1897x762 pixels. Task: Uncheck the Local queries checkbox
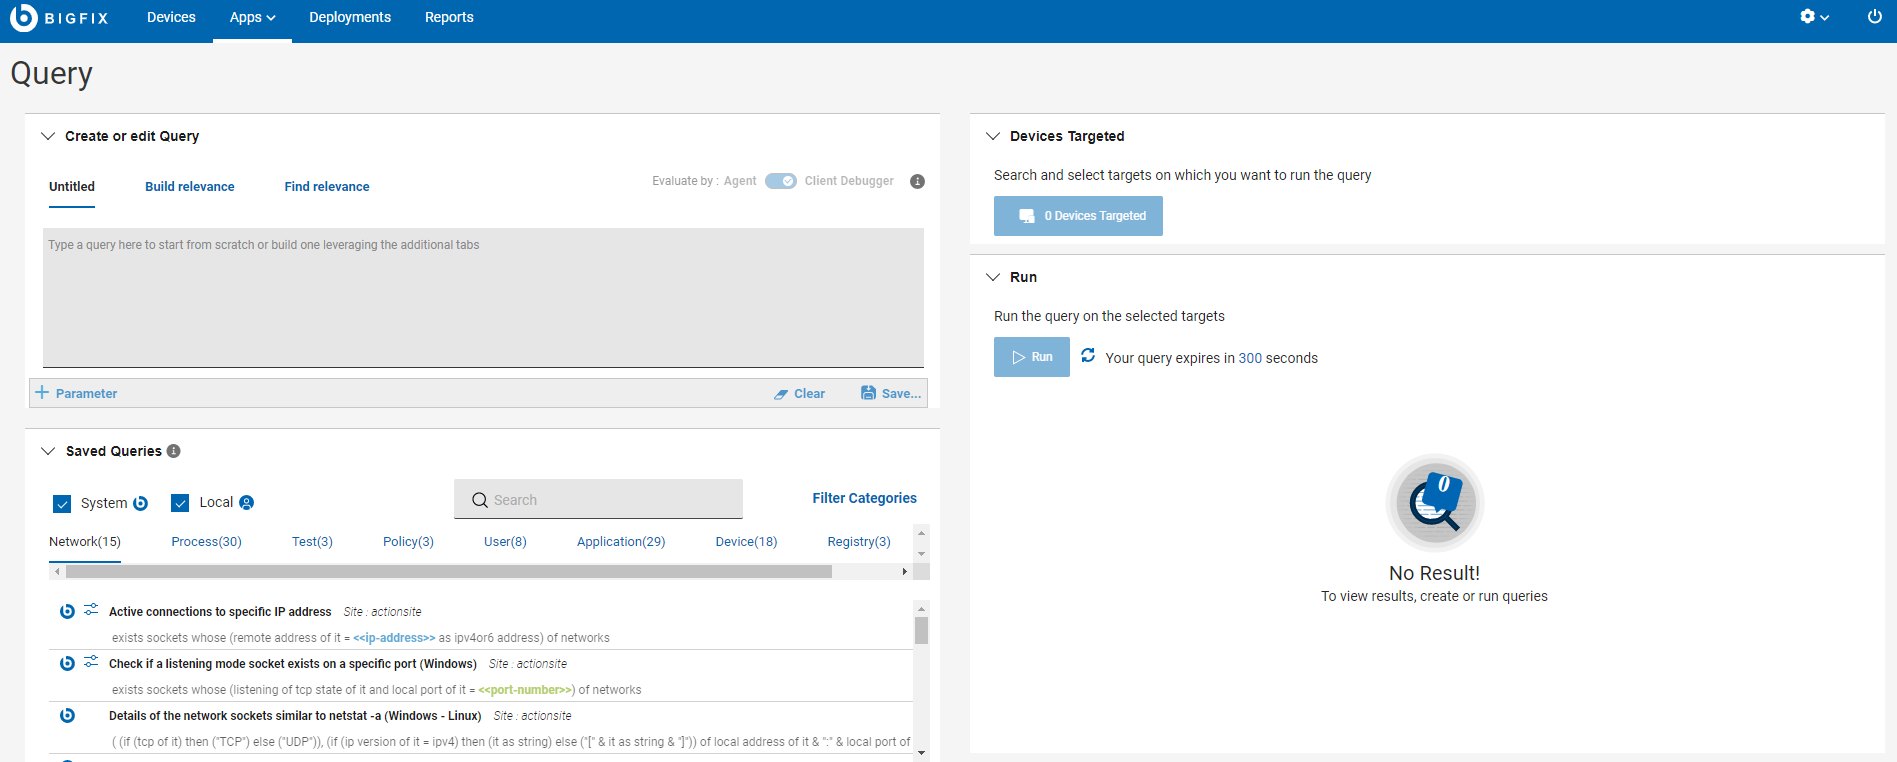[x=180, y=503]
